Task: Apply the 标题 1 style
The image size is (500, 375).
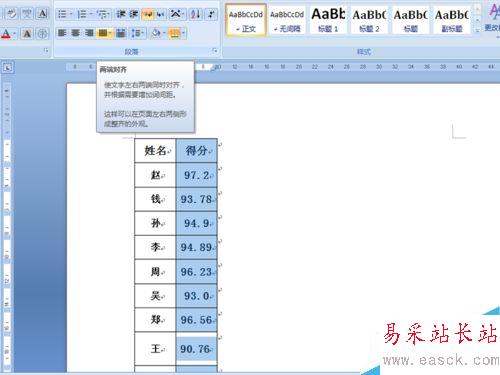Action: pos(328,20)
